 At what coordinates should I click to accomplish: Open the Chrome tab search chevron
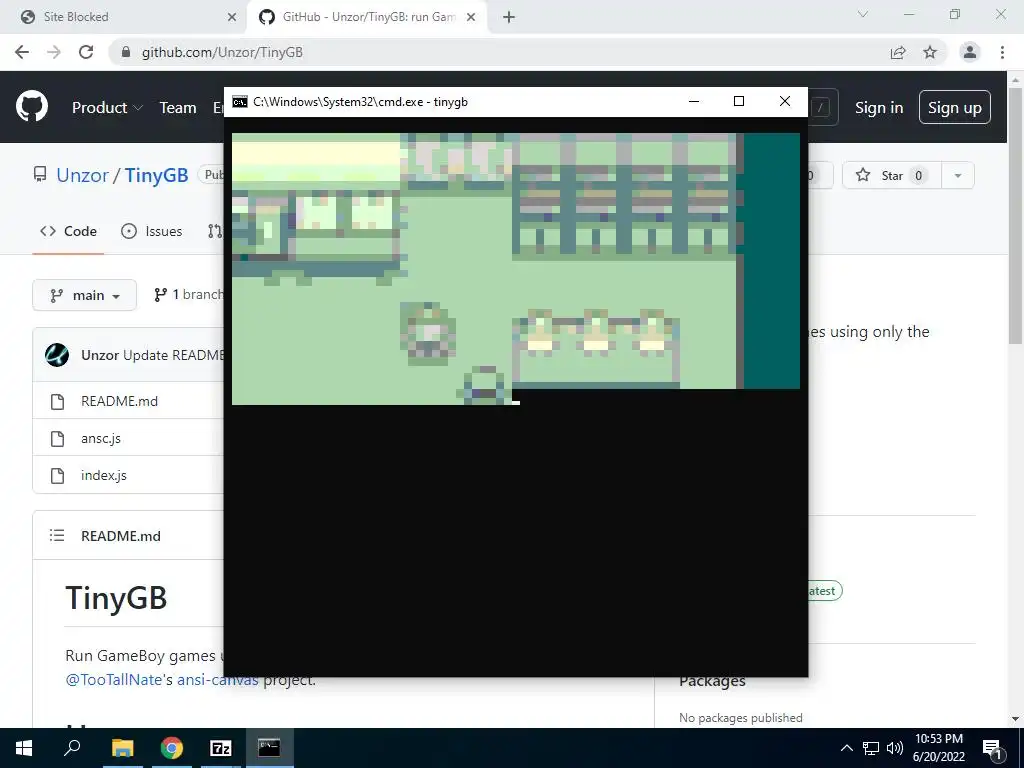[x=863, y=14]
